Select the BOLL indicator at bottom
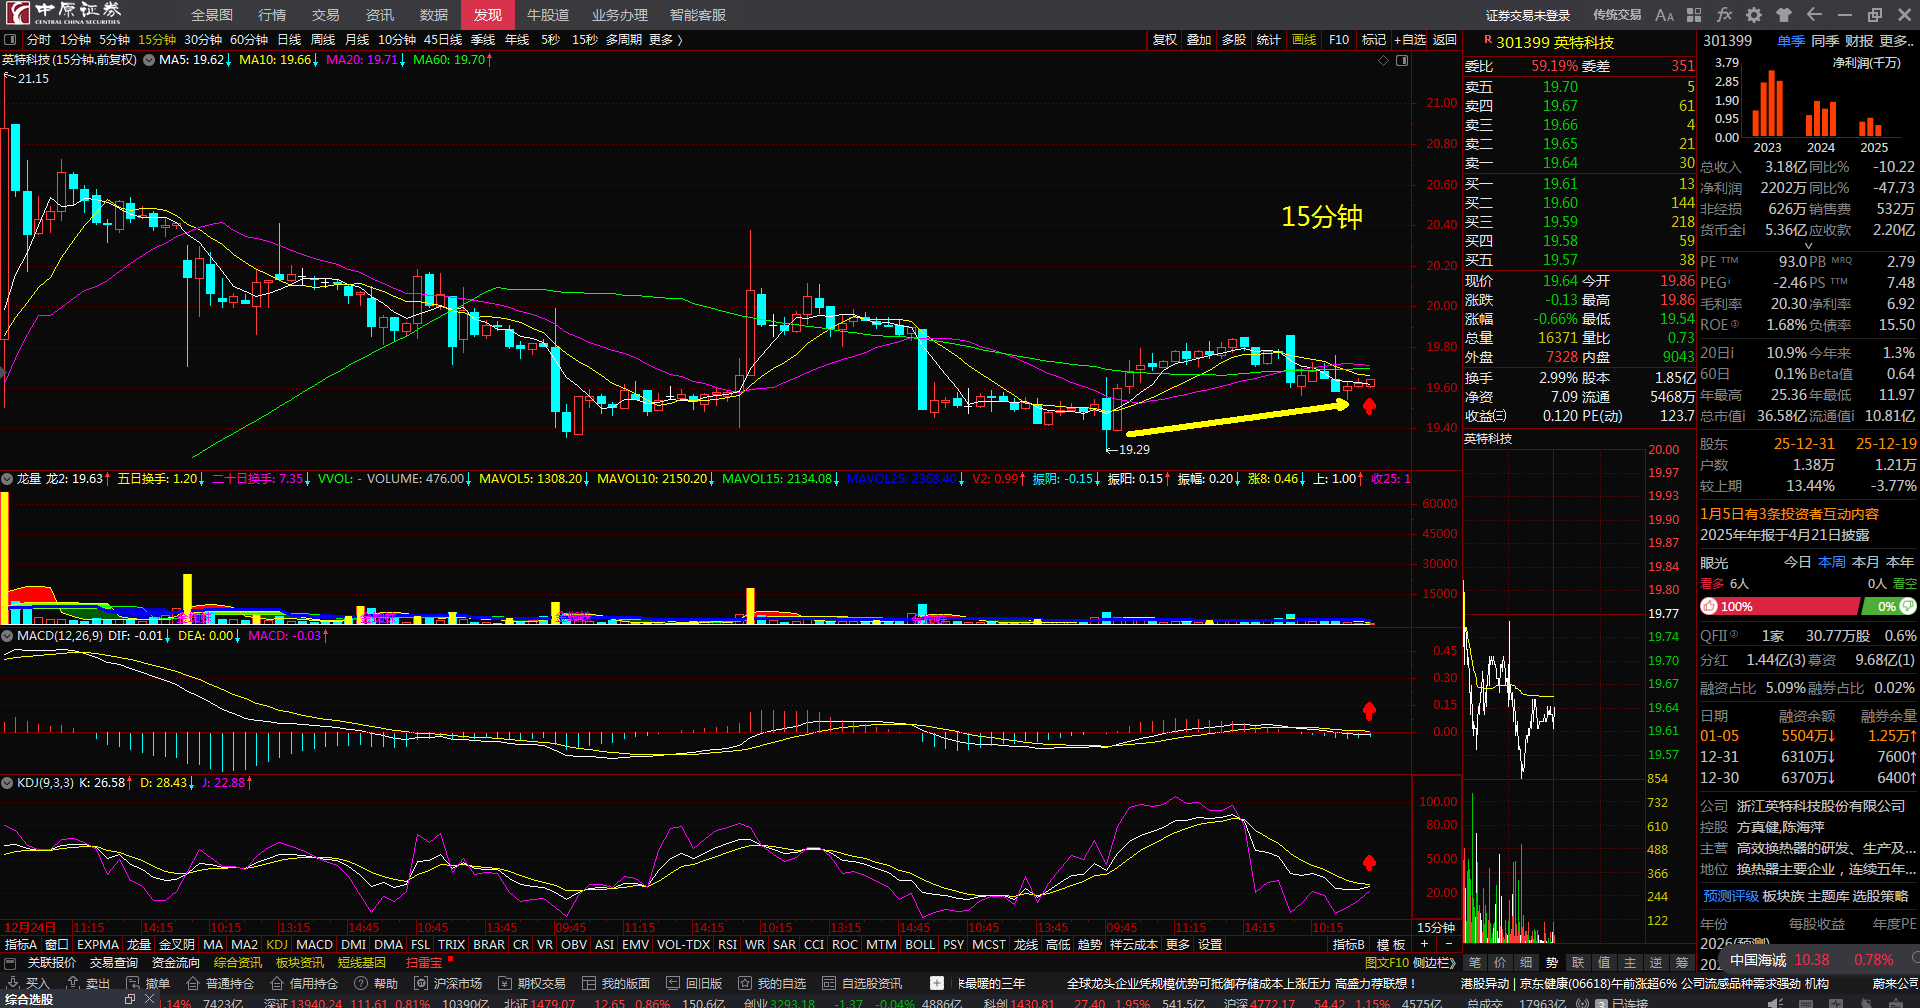The image size is (1920, 1008). click(x=919, y=945)
